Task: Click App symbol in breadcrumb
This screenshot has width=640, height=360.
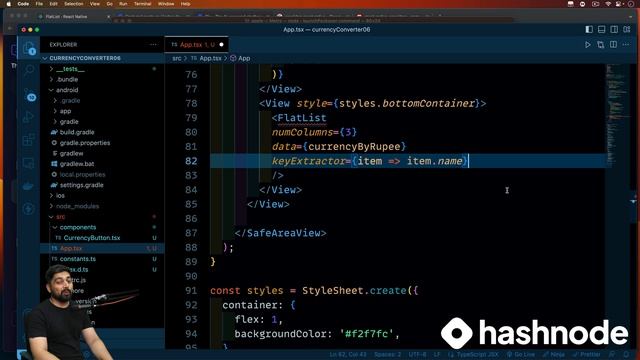Action: click(x=244, y=58)
